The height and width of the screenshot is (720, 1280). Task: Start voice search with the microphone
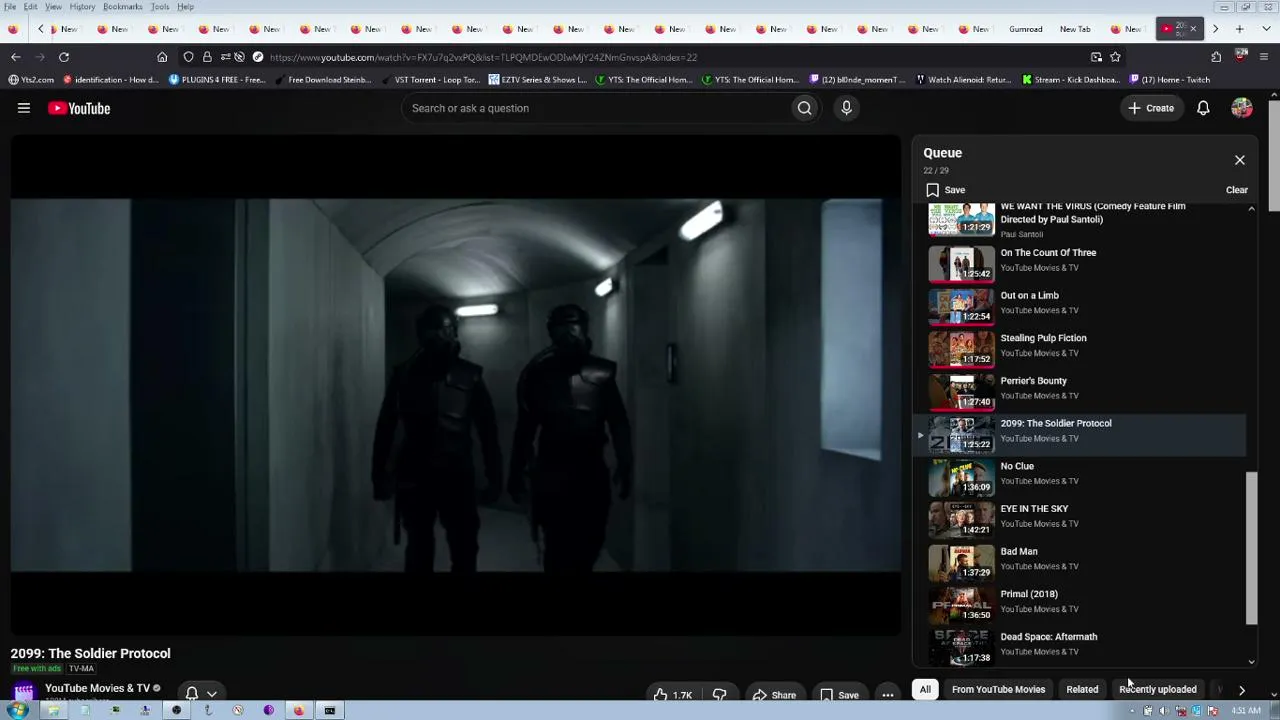pos(846,108)
